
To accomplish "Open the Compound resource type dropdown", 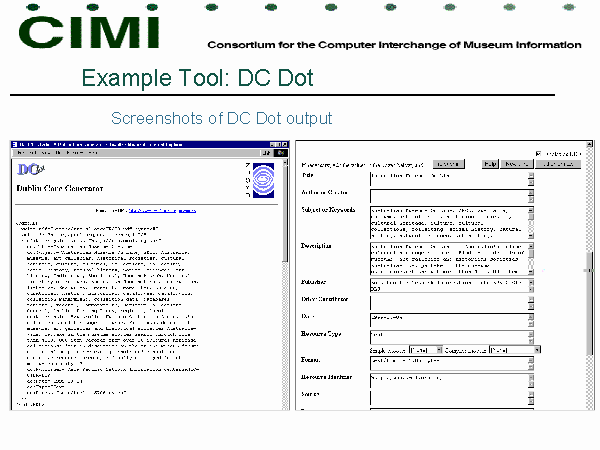I will click(515, 350).
